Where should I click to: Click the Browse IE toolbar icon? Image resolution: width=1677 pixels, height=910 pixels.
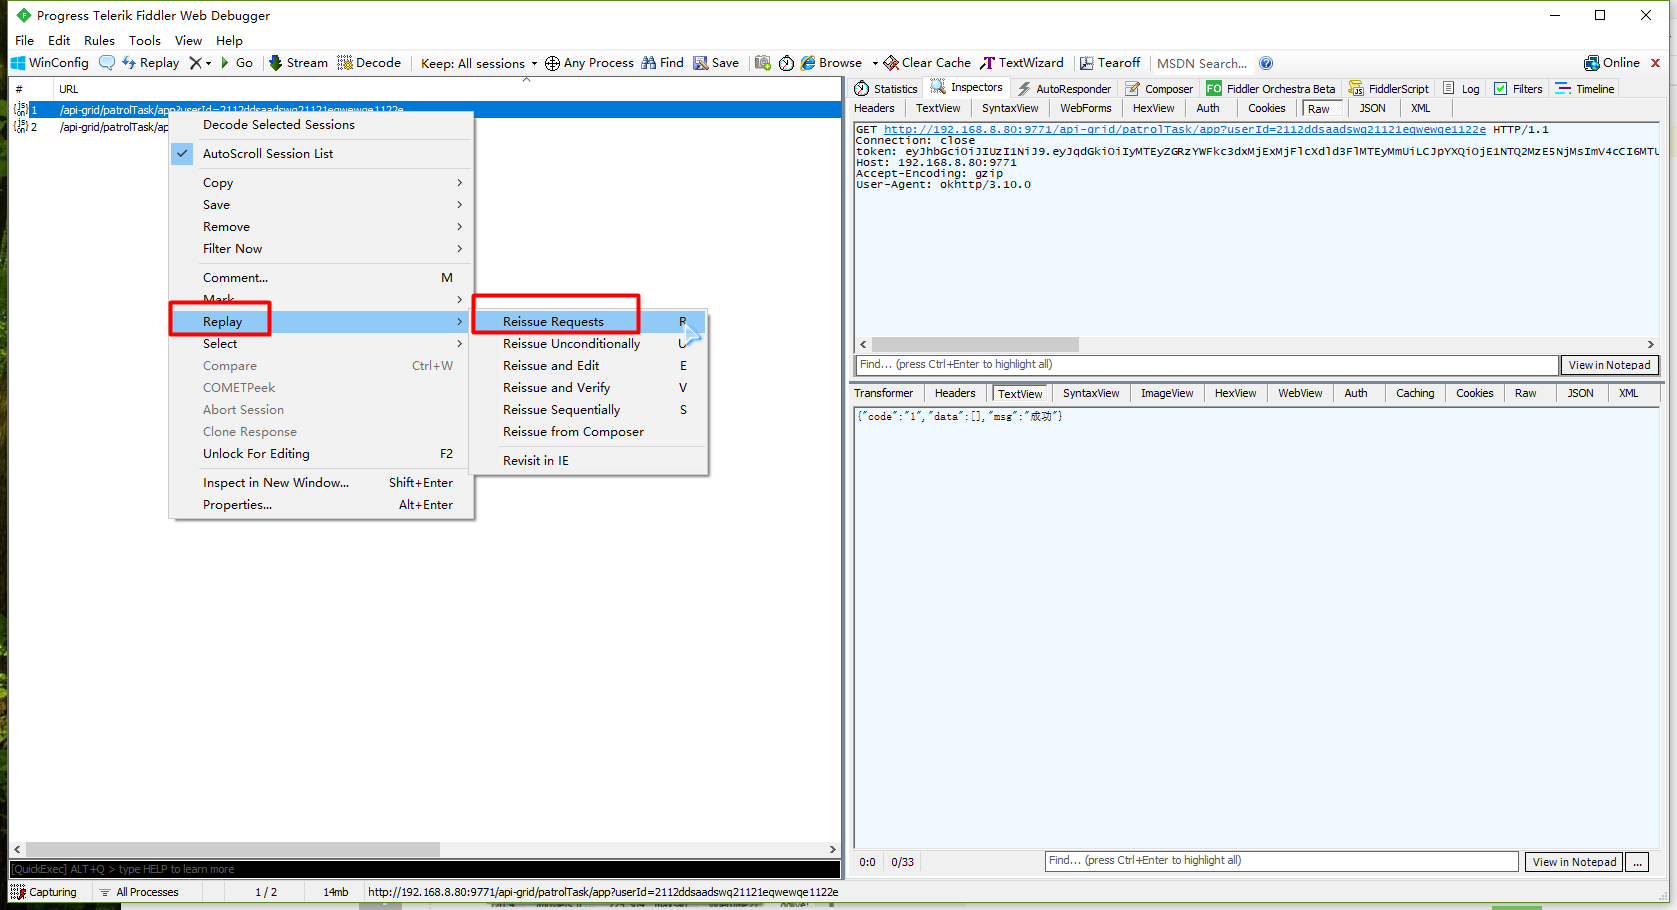click(808, 62)
